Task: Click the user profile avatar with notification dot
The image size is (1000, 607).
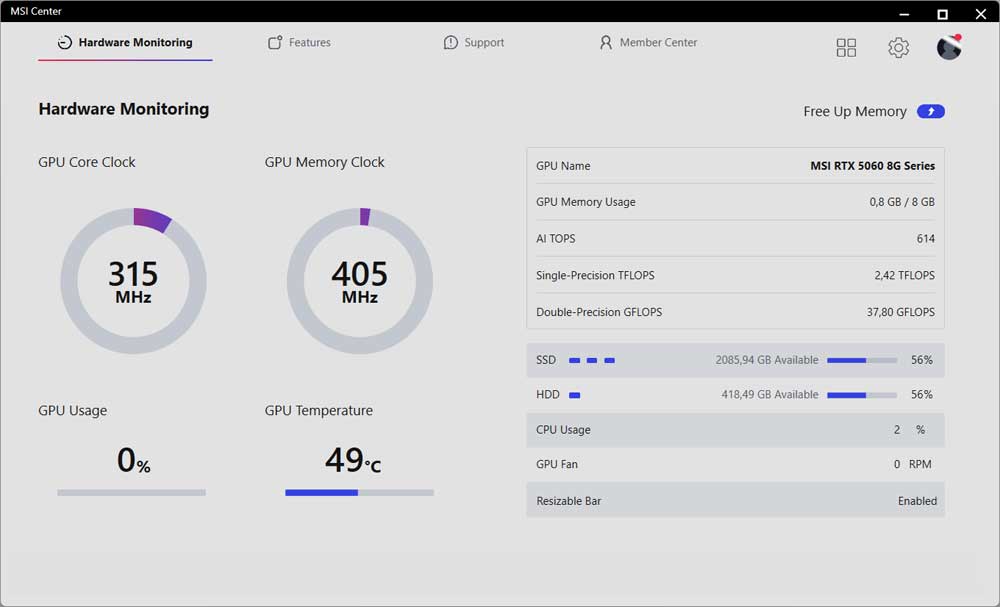Action: (948, 47)
